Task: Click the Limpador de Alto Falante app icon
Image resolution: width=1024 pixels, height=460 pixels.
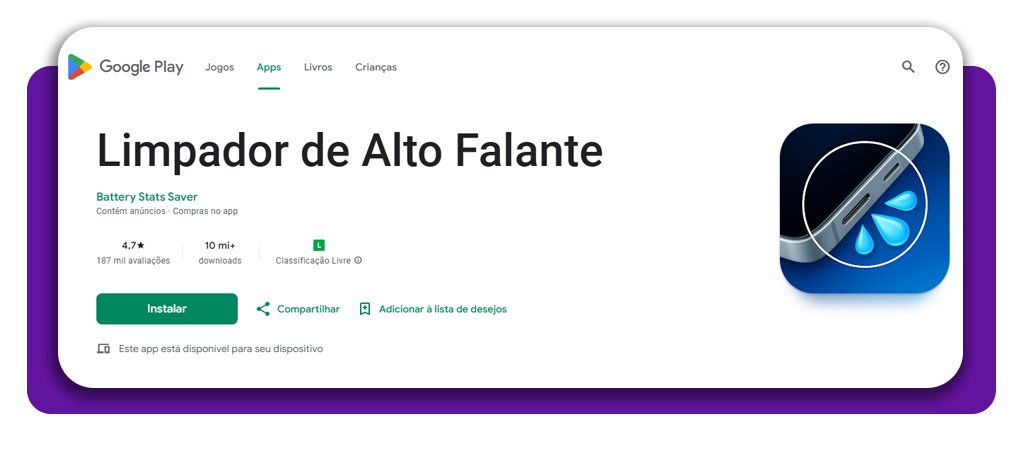Action: click(x=864, y=208)
